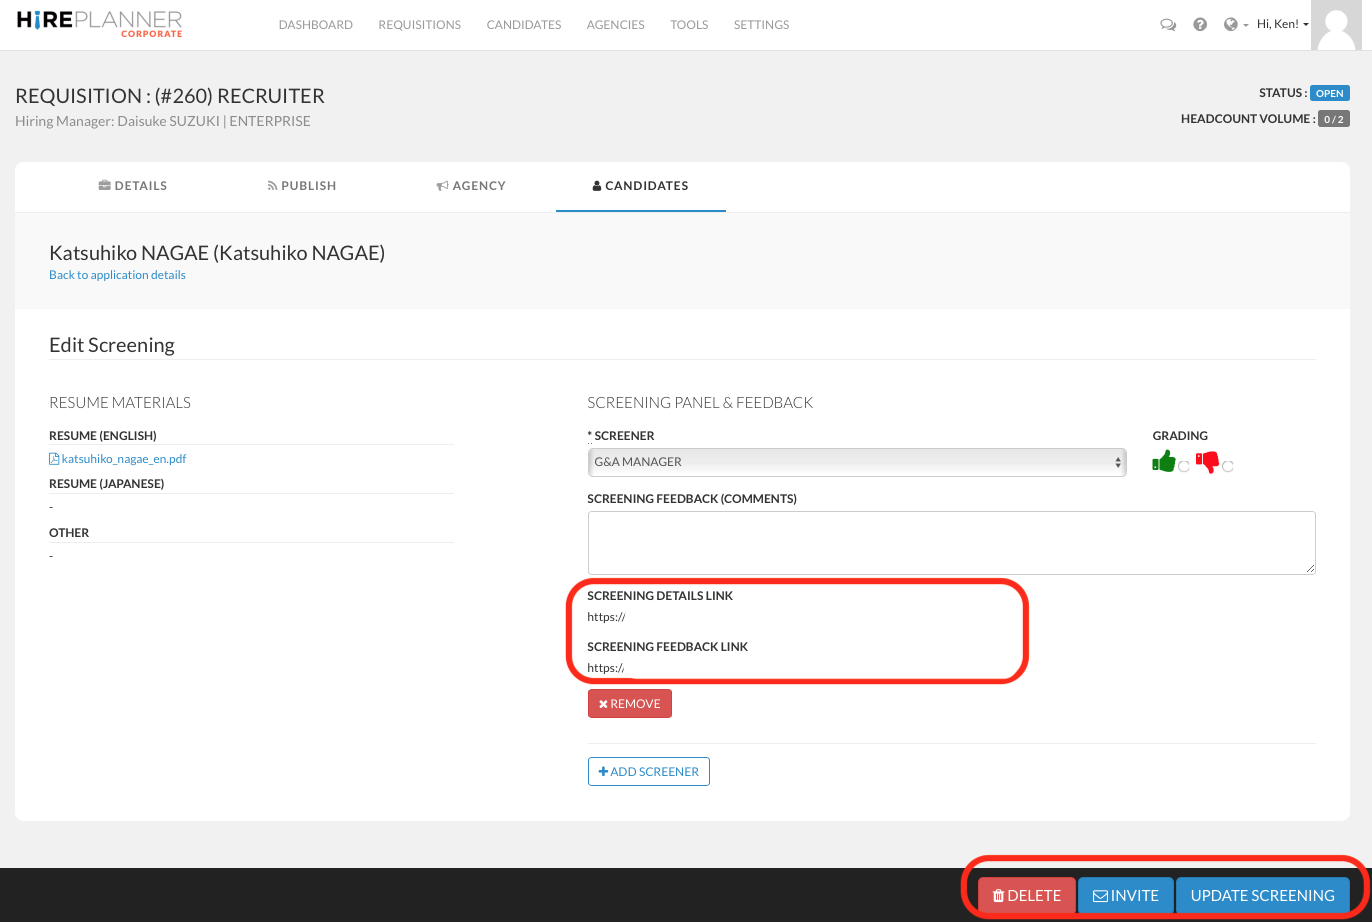Select the thumbs-down radio button
This screenshot has width=1372, height=922.
tap(1228, 466)
